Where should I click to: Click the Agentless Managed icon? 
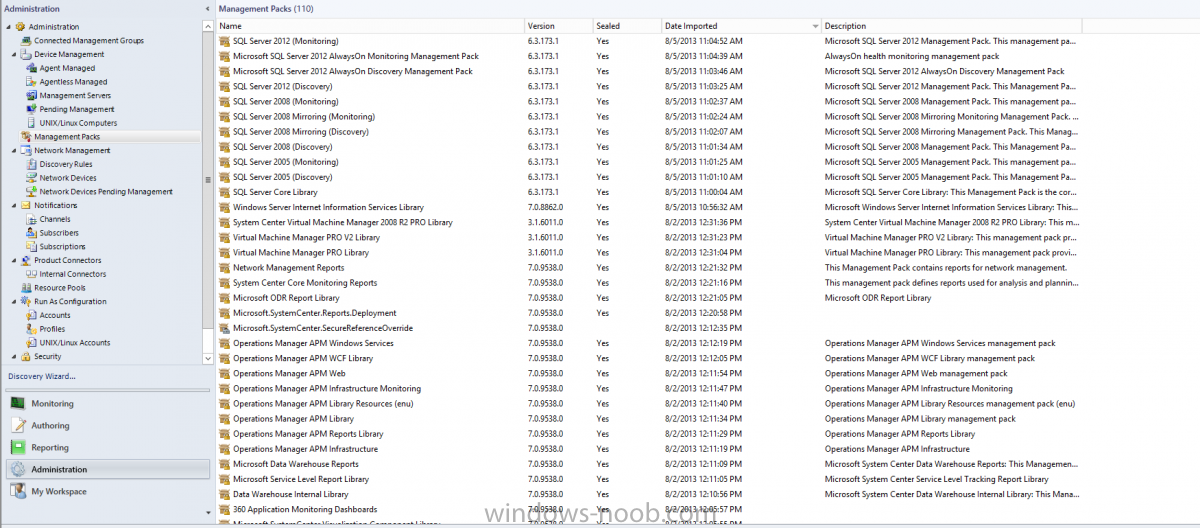point(32,82)
